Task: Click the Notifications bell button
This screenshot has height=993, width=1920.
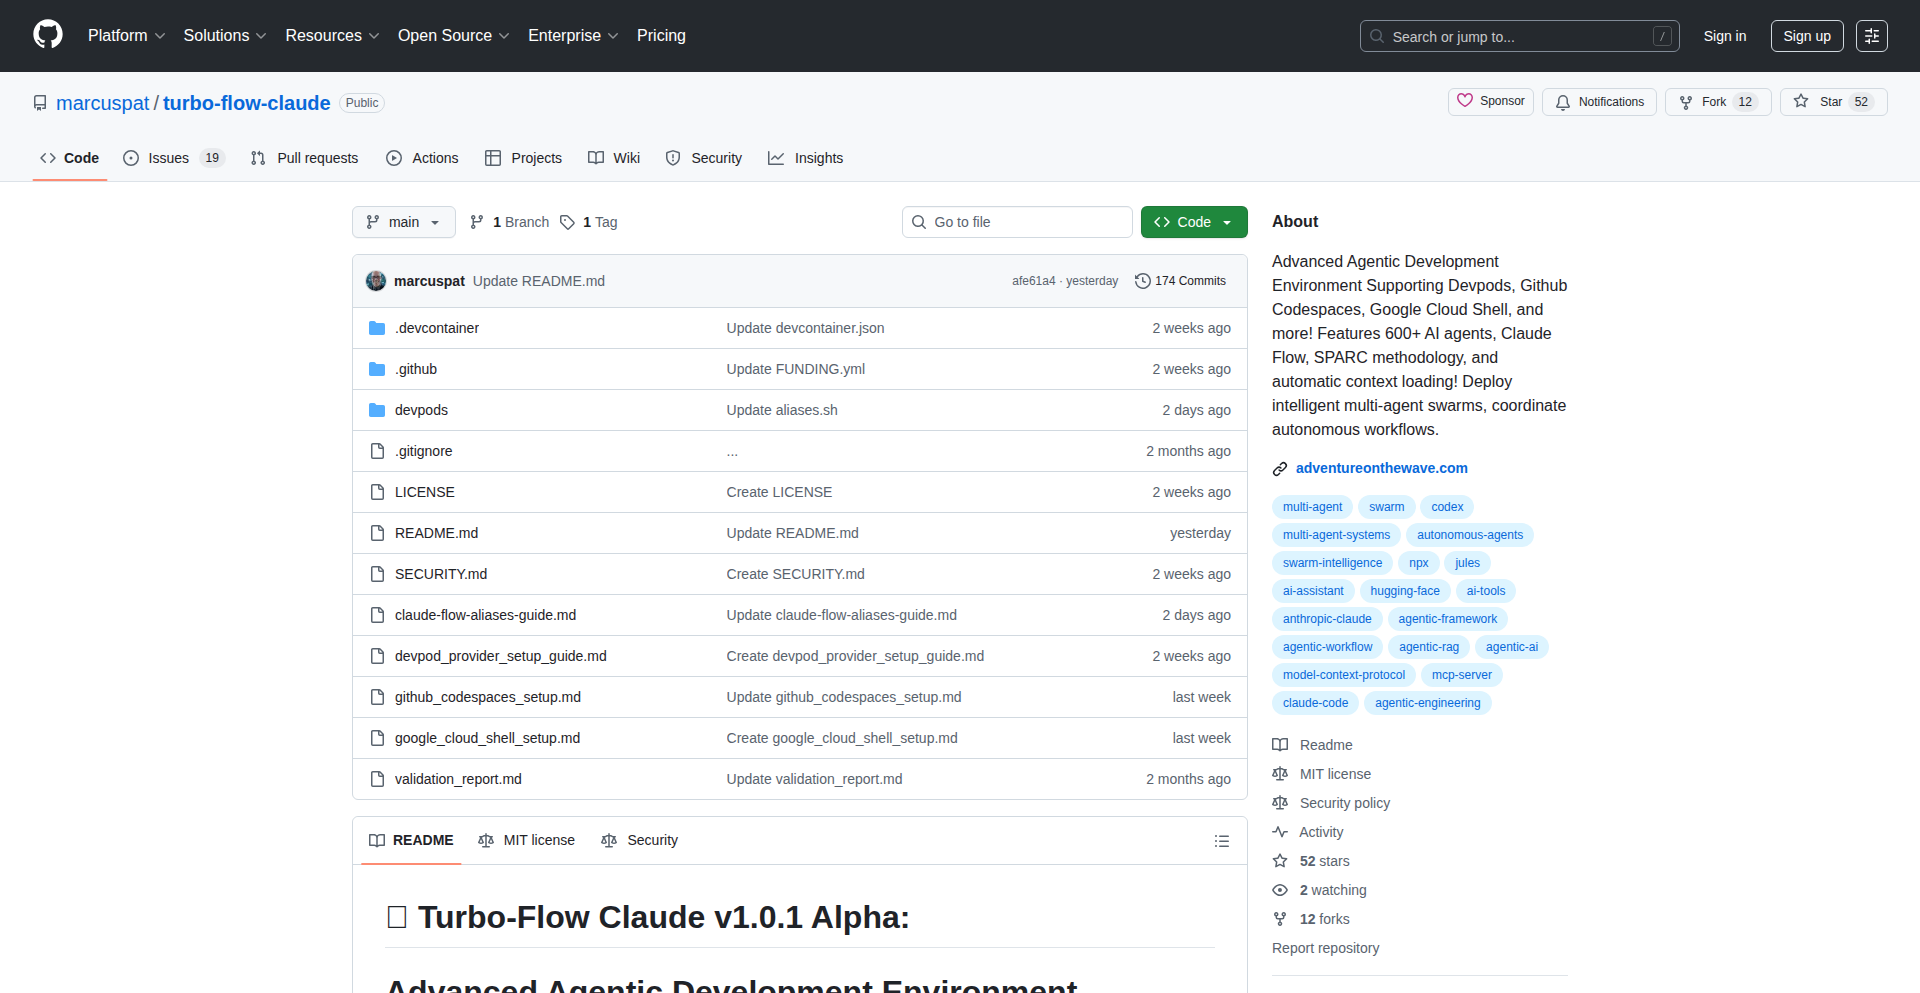Action: pos(1599,102)
